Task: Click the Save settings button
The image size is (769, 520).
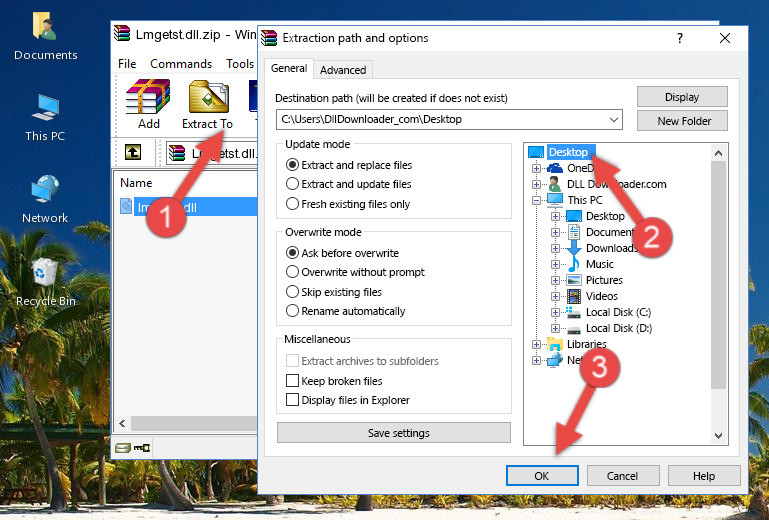Action: pyautogui.click(x=394, y=433)
